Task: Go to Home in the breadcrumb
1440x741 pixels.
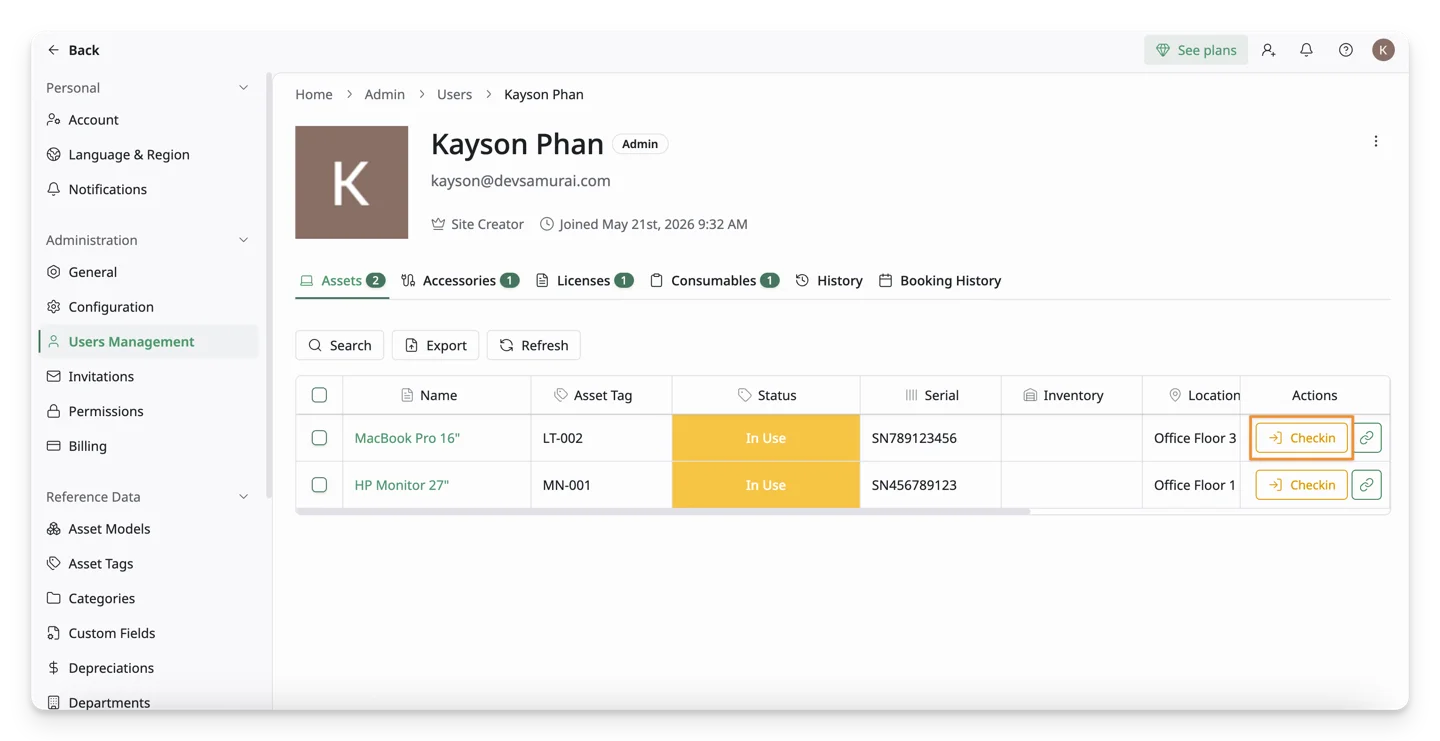Action: pos(314,94)
